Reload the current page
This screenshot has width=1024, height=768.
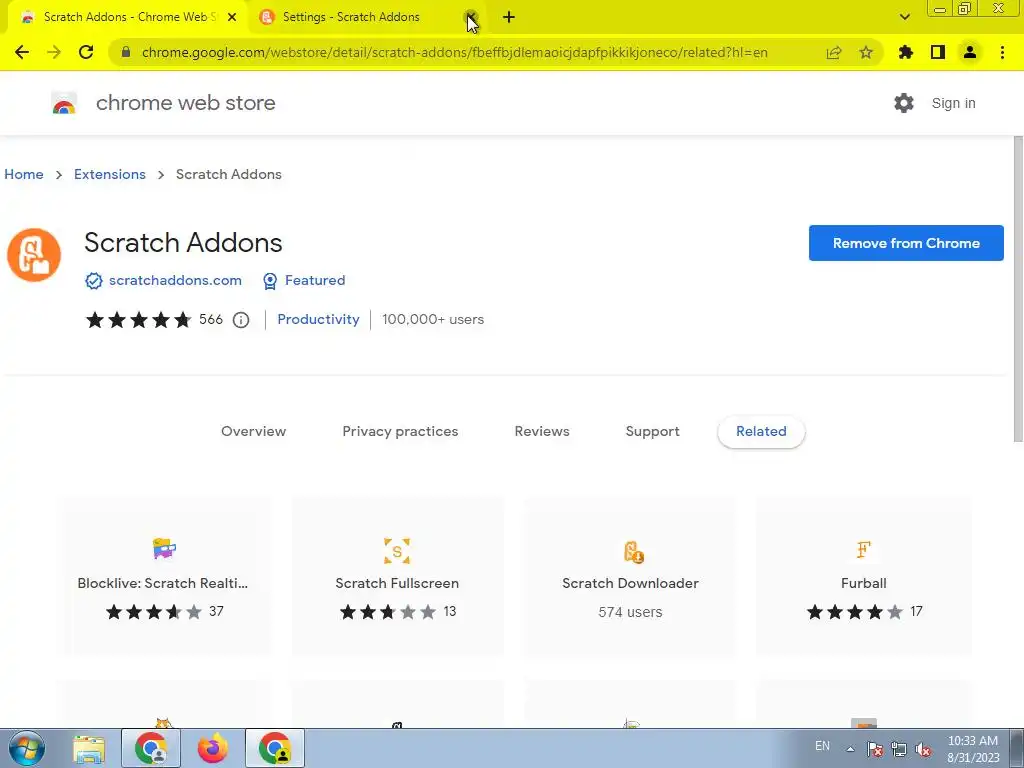tap(86, 52)
